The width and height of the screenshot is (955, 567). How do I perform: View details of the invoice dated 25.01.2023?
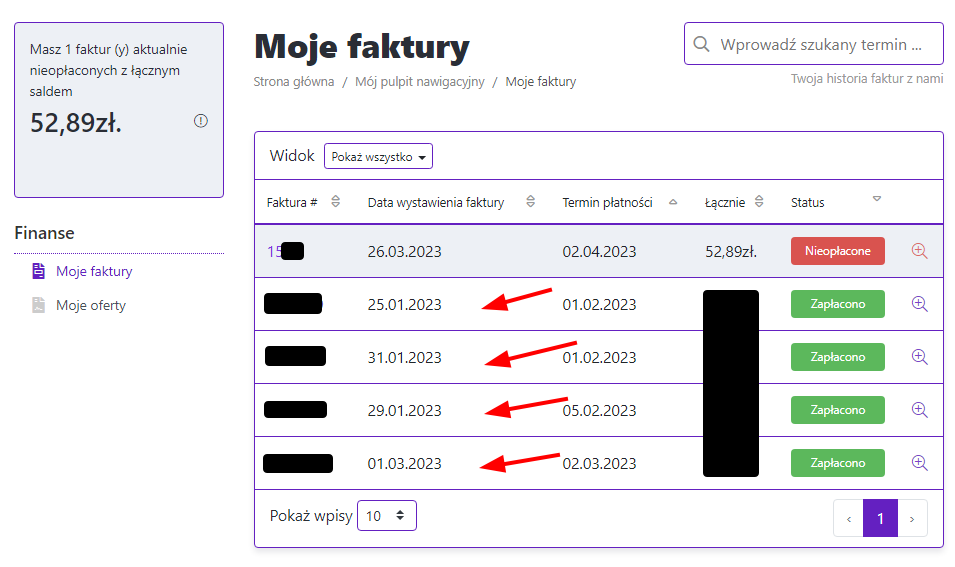(920, 303)
